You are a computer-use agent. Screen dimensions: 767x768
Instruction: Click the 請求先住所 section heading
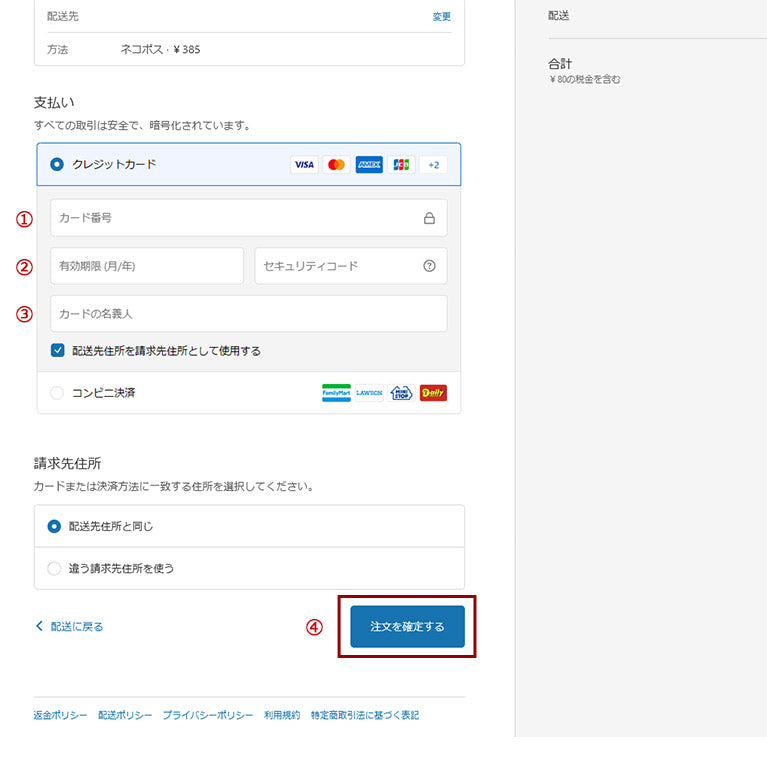68,463
